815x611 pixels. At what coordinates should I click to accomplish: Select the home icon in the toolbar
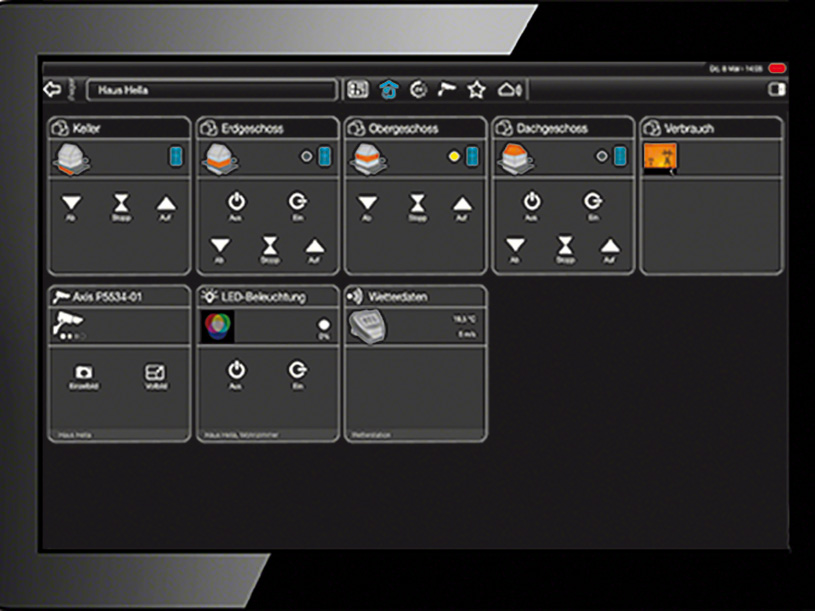coord(387,90)
